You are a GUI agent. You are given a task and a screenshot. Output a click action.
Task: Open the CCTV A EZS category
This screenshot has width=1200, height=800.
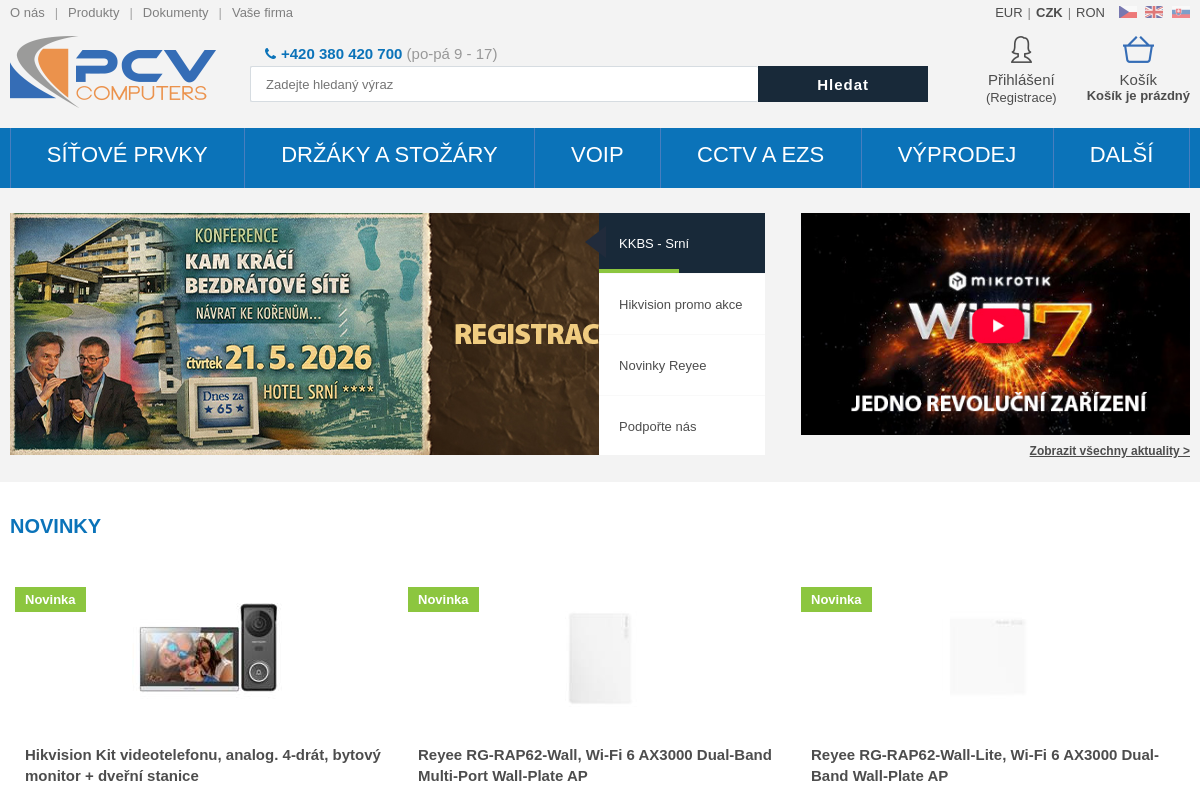click(x=760, y=155)
